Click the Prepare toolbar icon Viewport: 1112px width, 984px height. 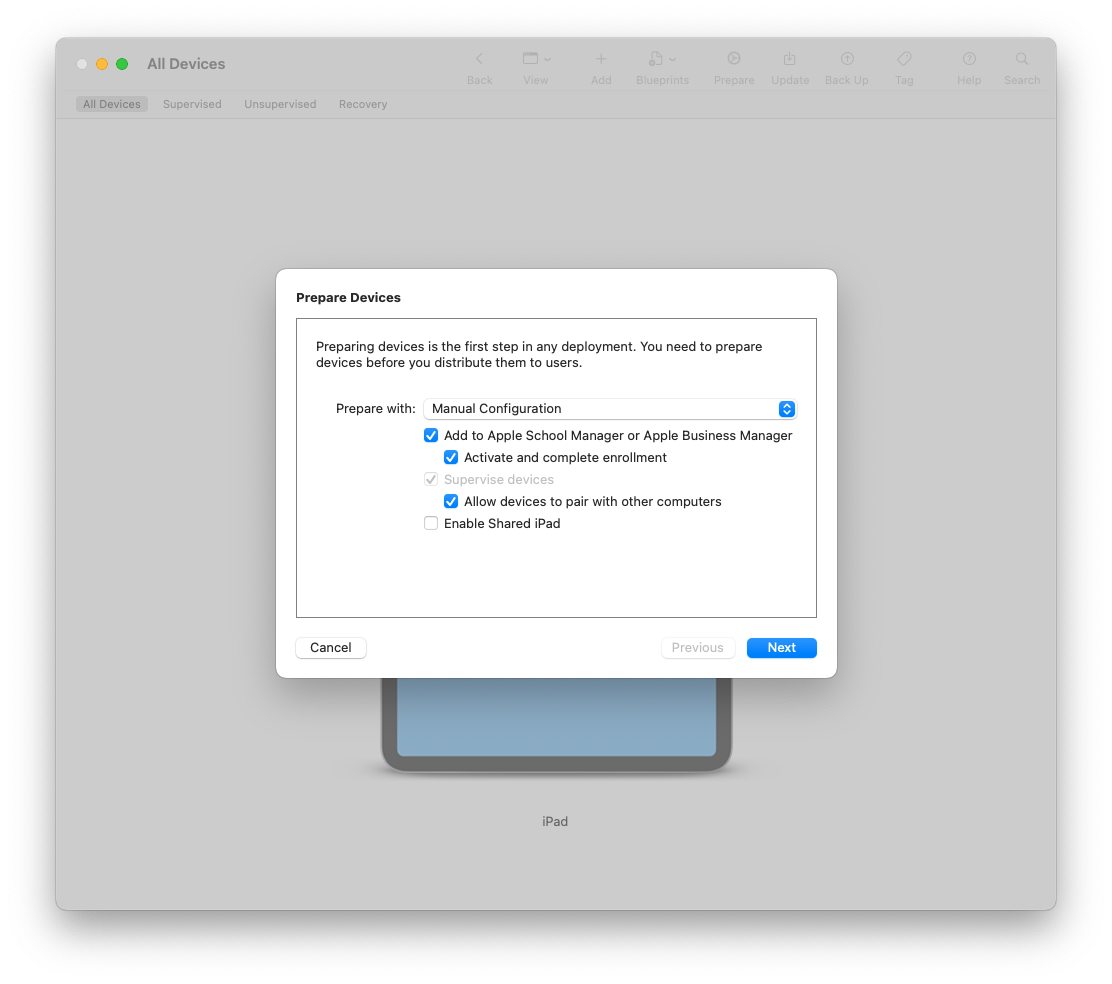tap(734, 59)
